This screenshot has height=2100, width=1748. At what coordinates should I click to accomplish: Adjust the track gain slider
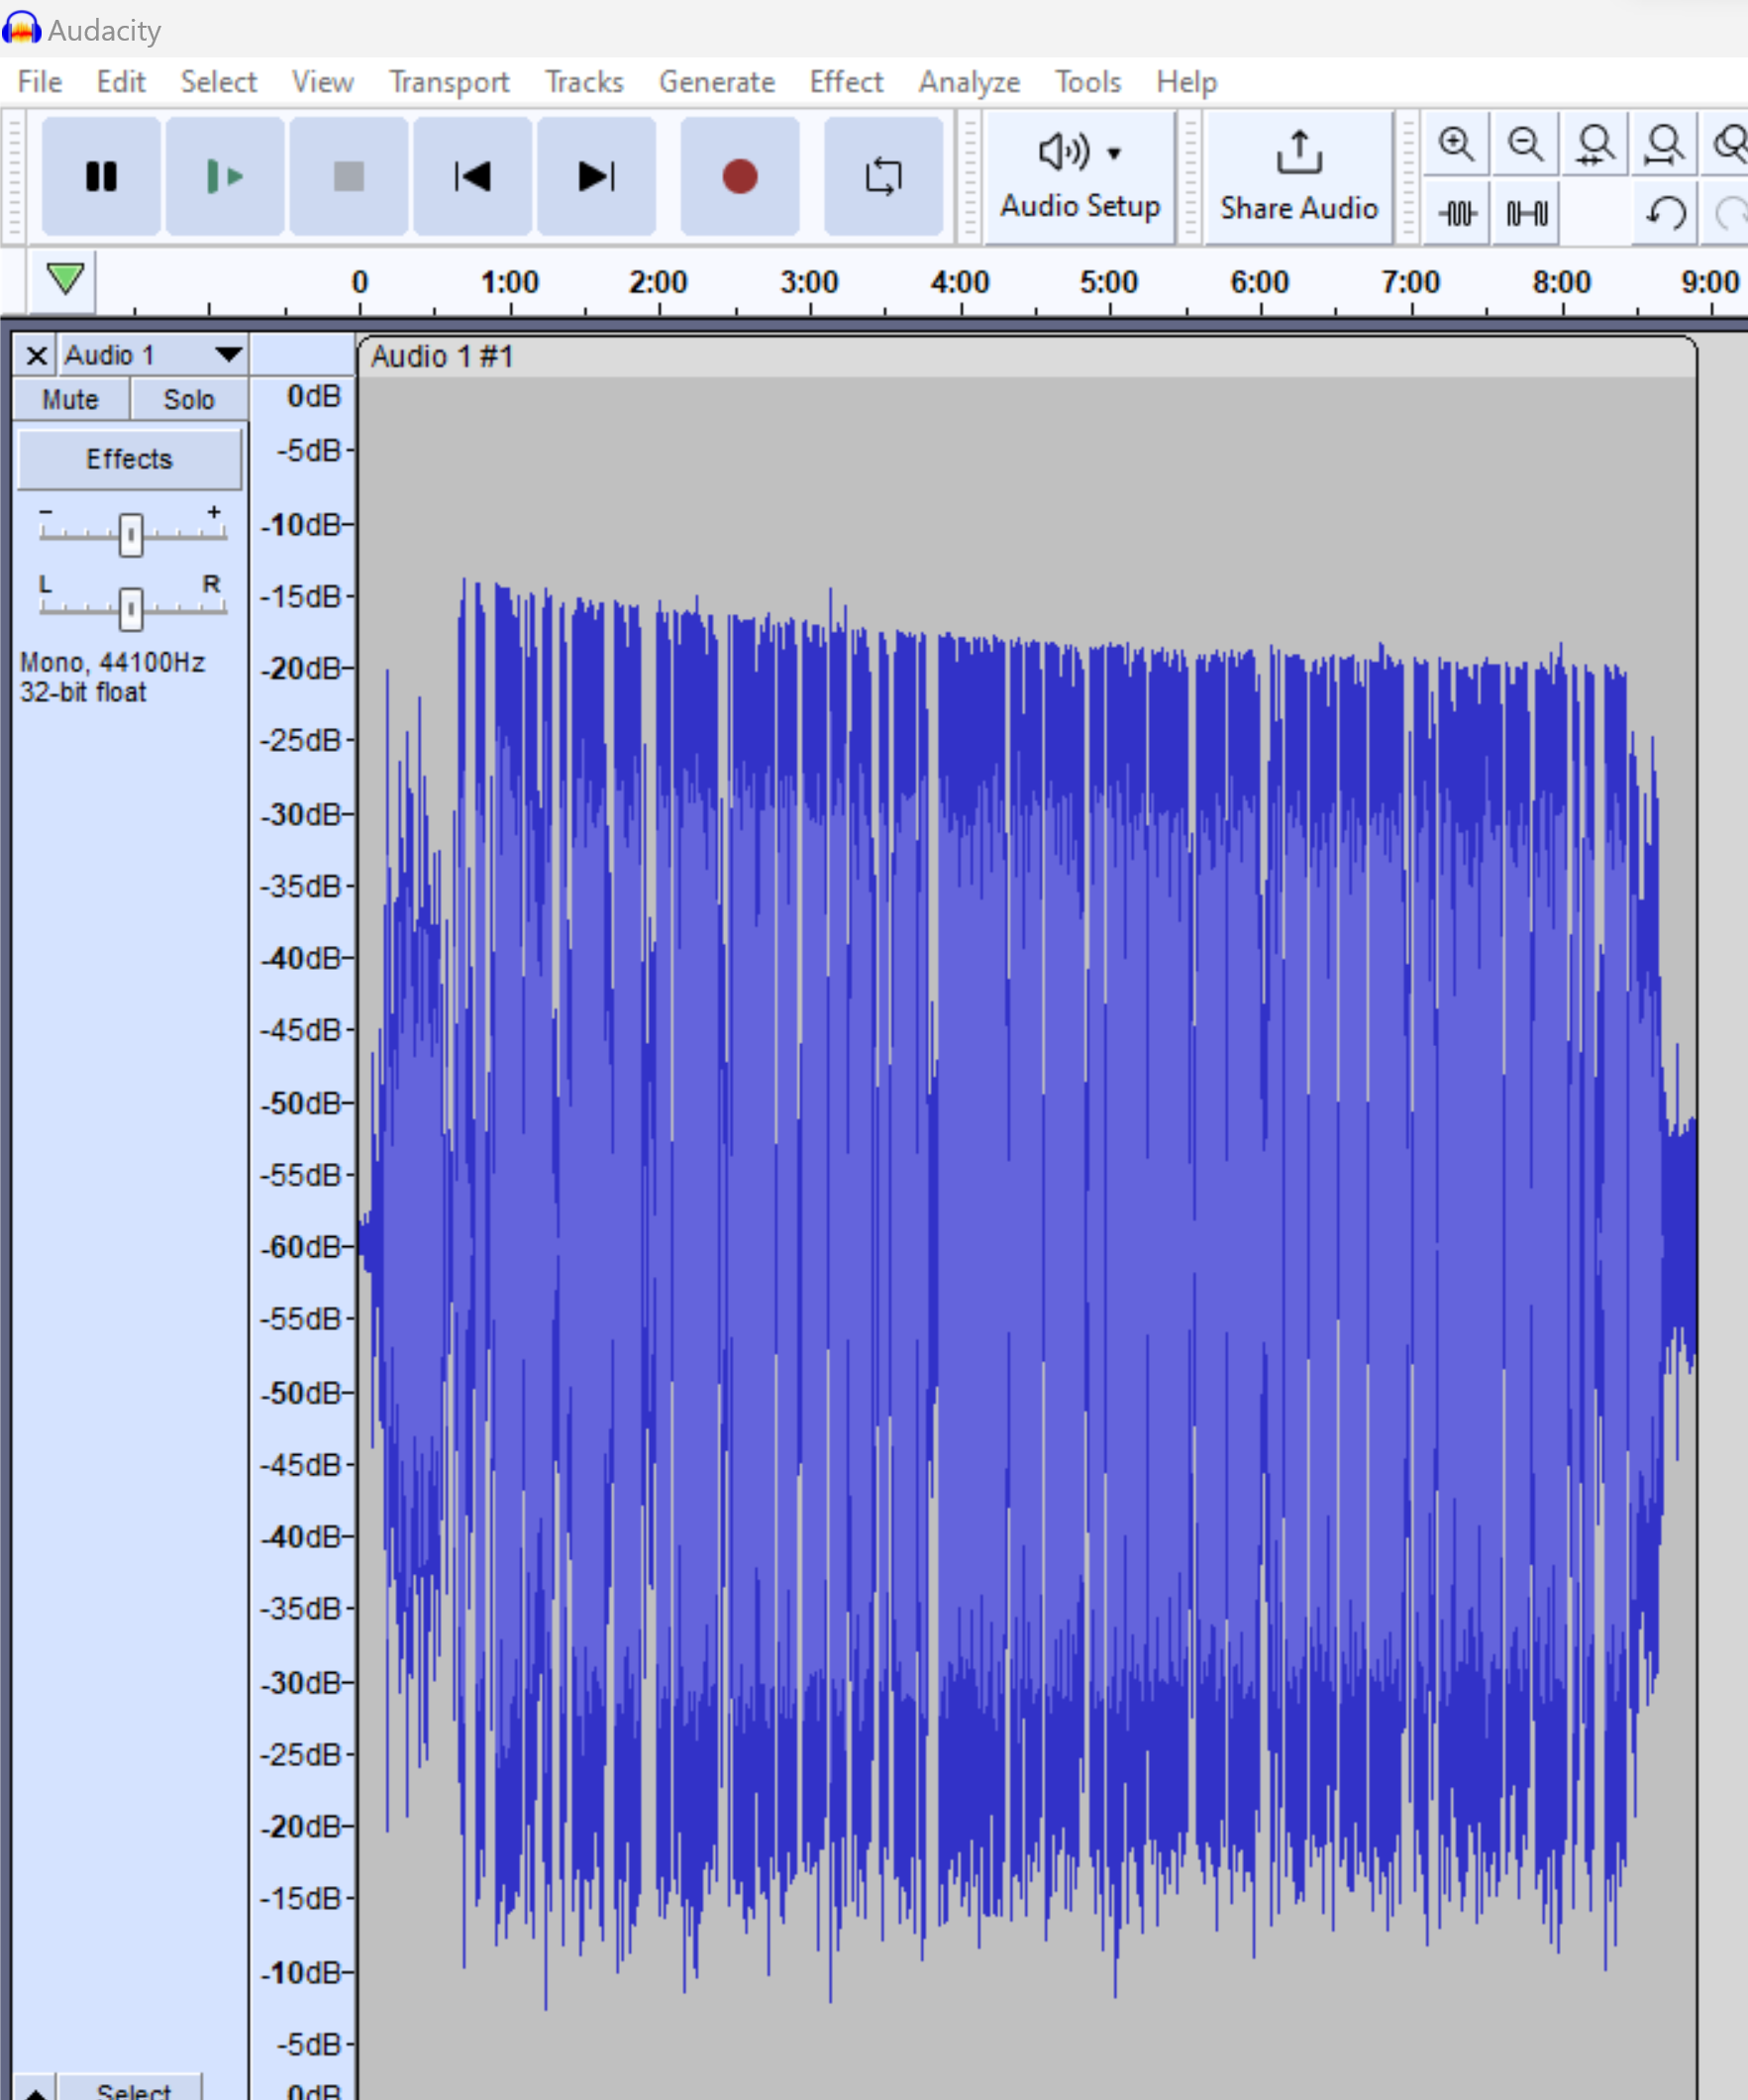pos(129,535)
